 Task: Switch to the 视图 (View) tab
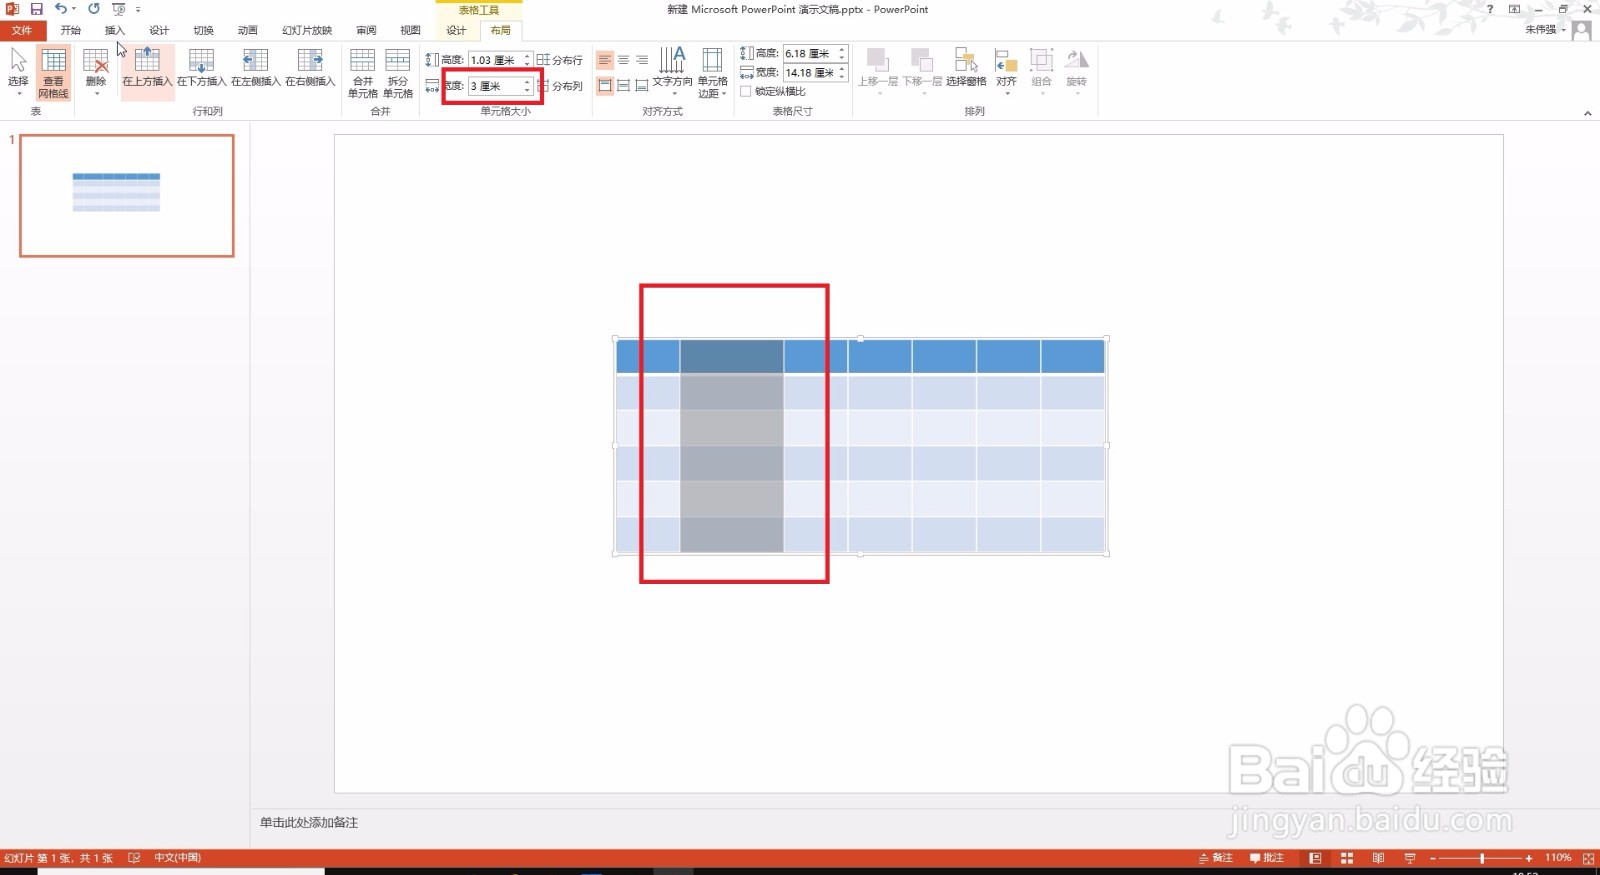(x=410, y=30)
